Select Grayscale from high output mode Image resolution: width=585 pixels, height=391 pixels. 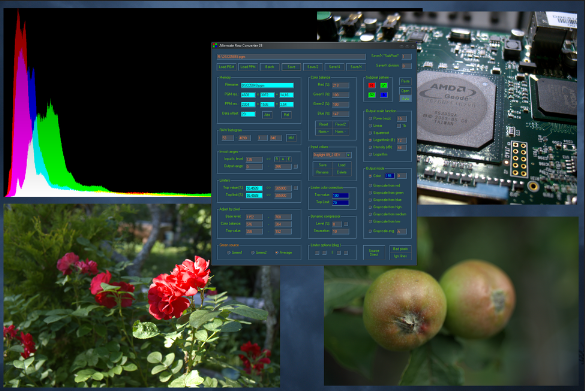point(385,207)
